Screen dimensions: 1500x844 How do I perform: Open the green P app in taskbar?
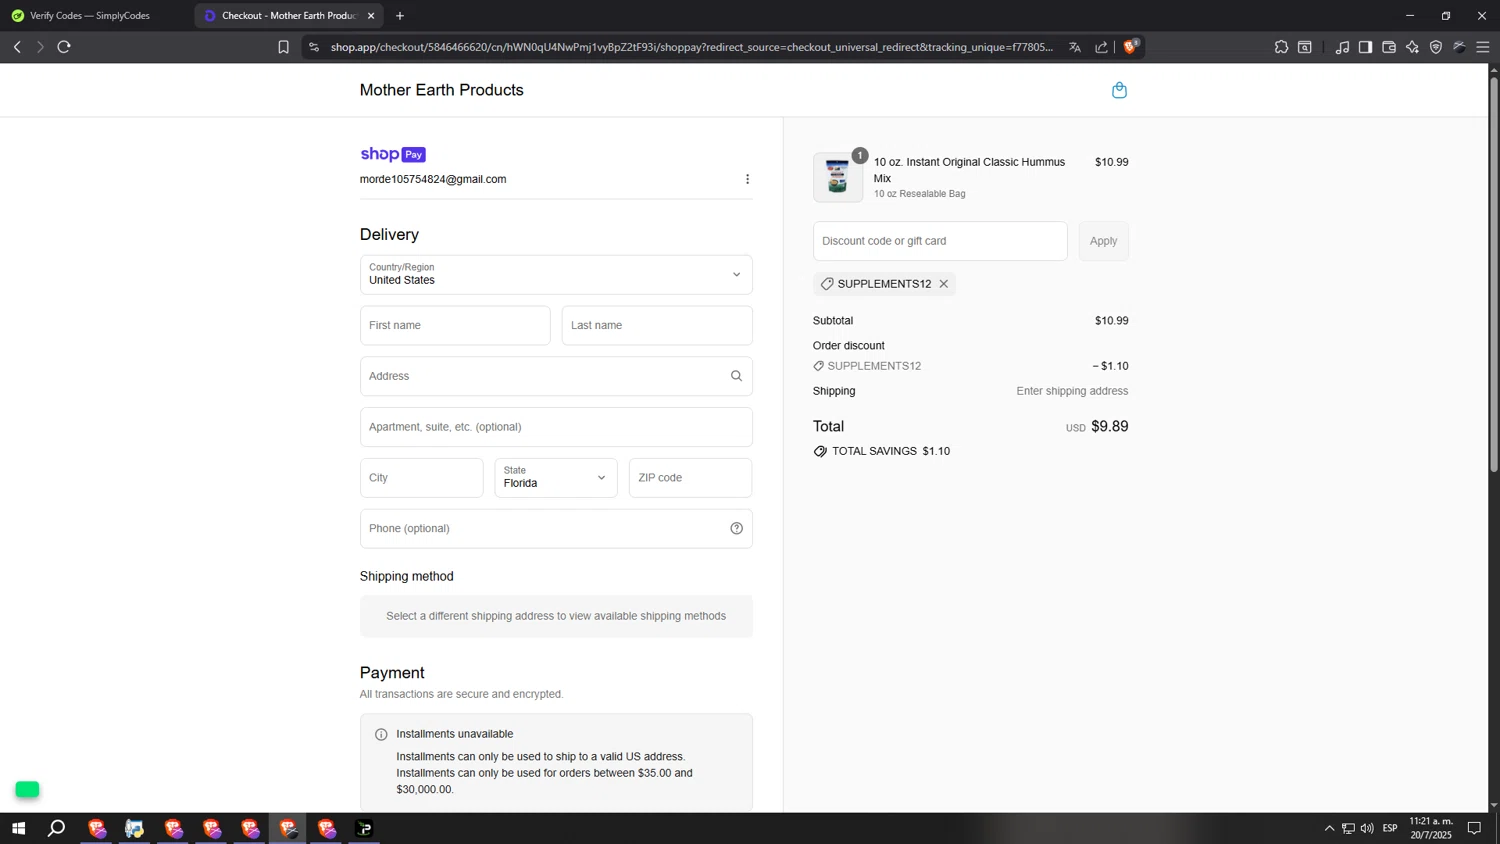pos(364,828)
